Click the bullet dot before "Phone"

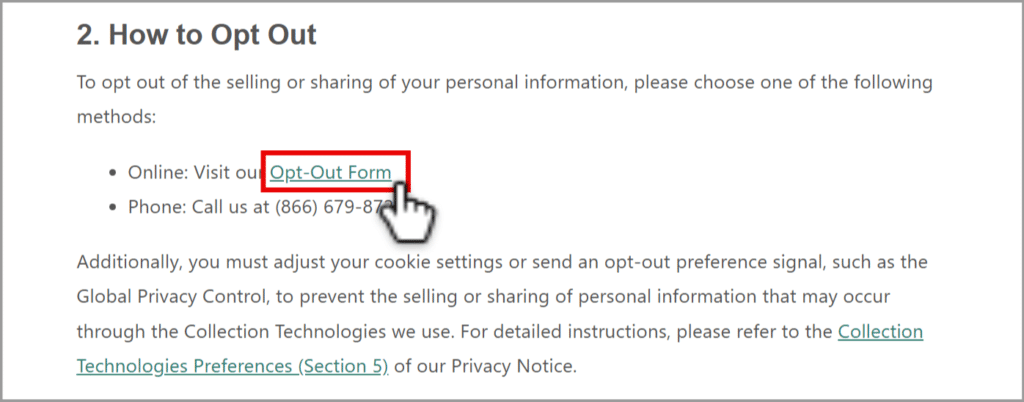(114, 208)
